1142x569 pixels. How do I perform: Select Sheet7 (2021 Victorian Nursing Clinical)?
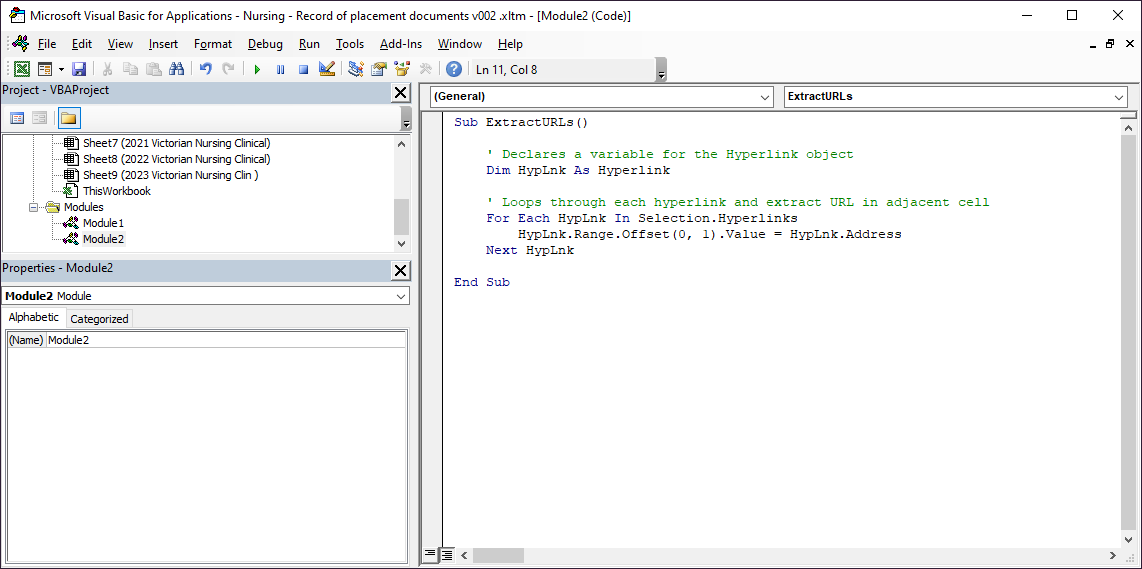(176, 143)
